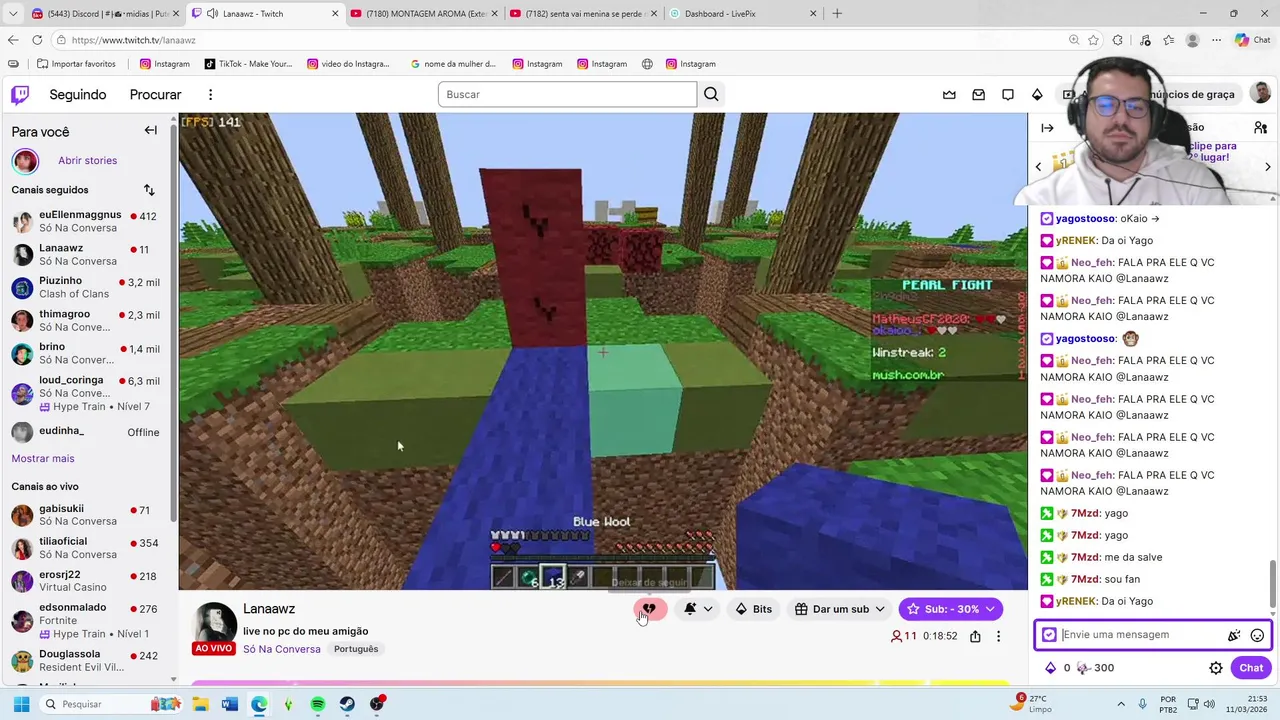
Task: Open the Copilot Chat button in Edge
Action: click(x=1255, y=40)
